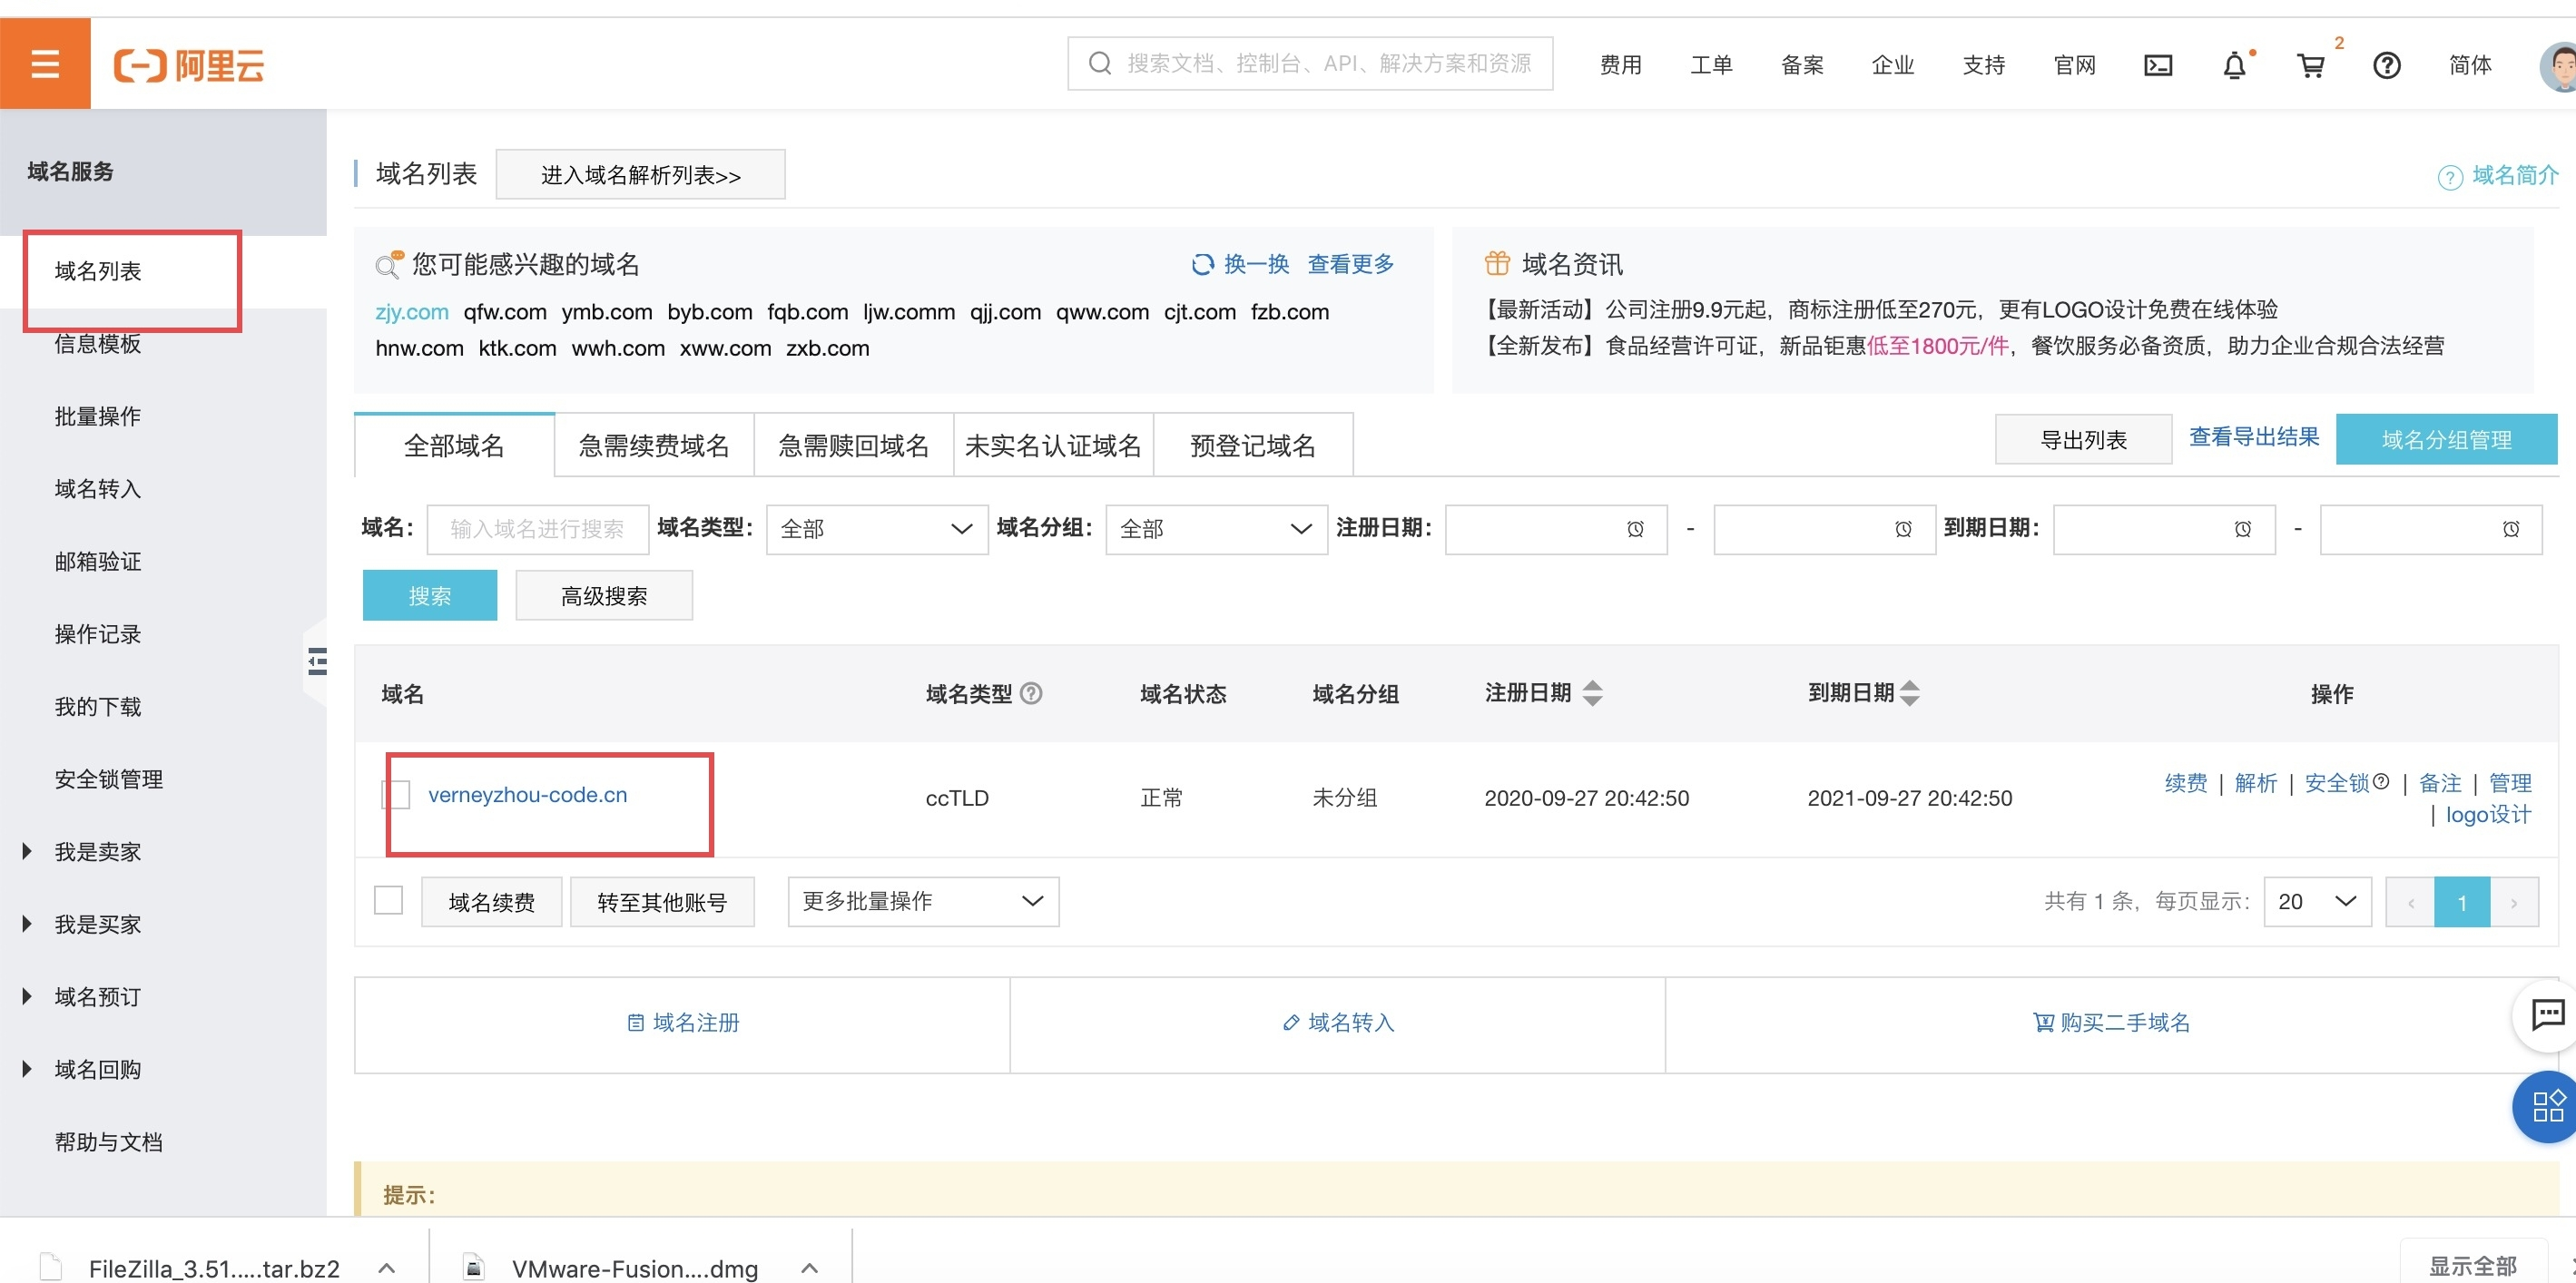The height and width of the screenshot is (1283, 2576).
Task: Open the 域名类型 dropdown
Action: point(876,529)
